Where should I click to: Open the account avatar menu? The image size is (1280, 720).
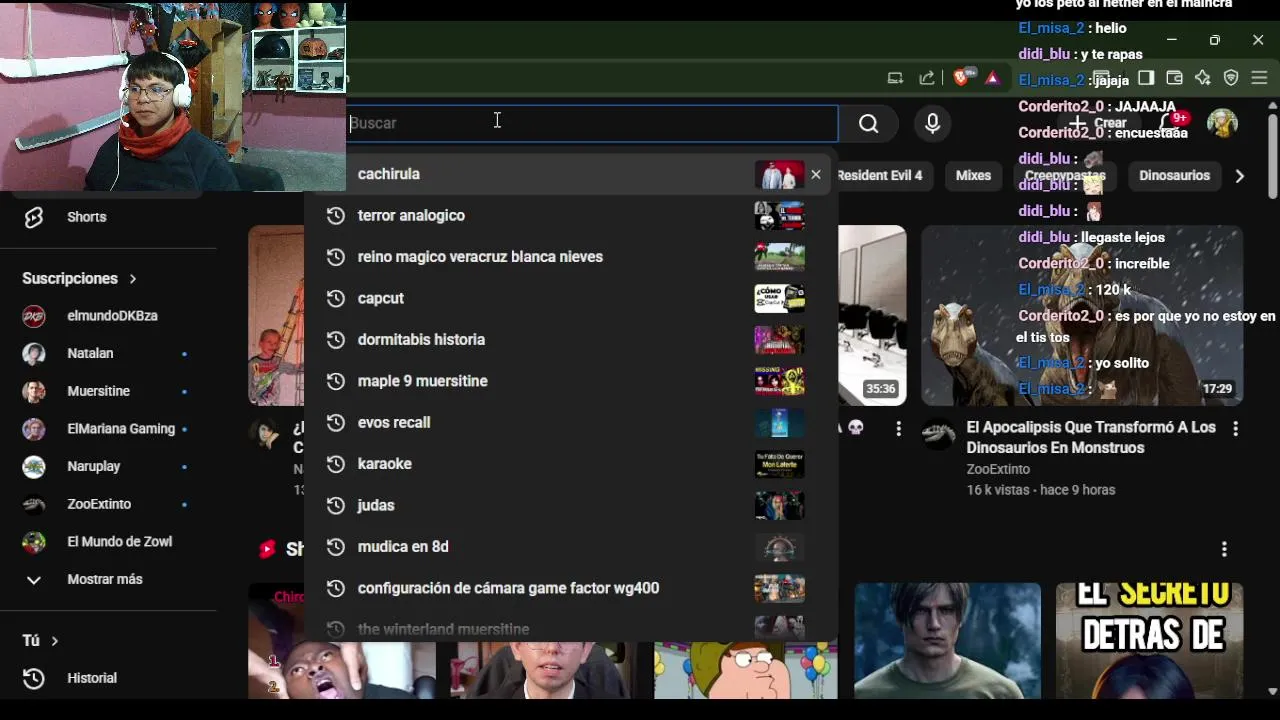tap(1222, 123)
